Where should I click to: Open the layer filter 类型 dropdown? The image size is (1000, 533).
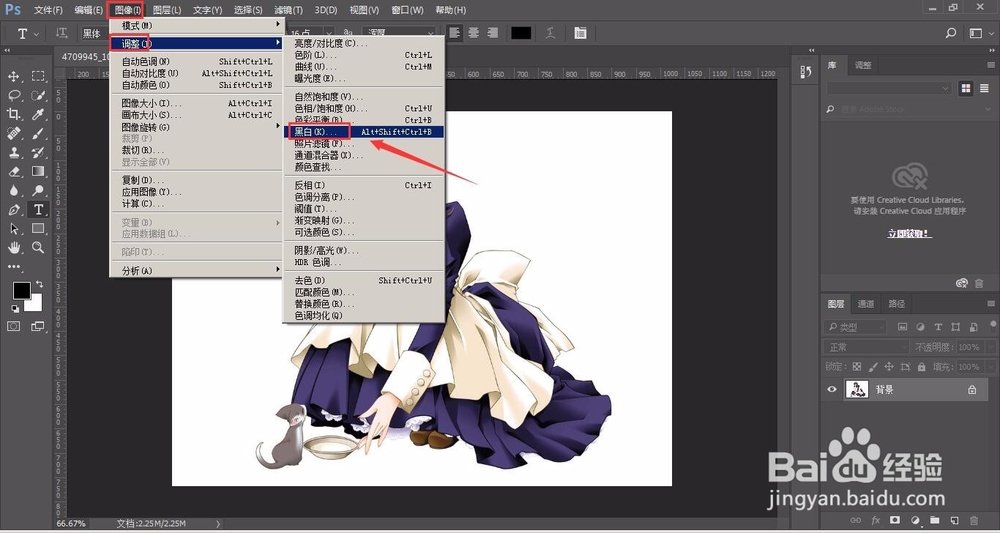[855, 327]
